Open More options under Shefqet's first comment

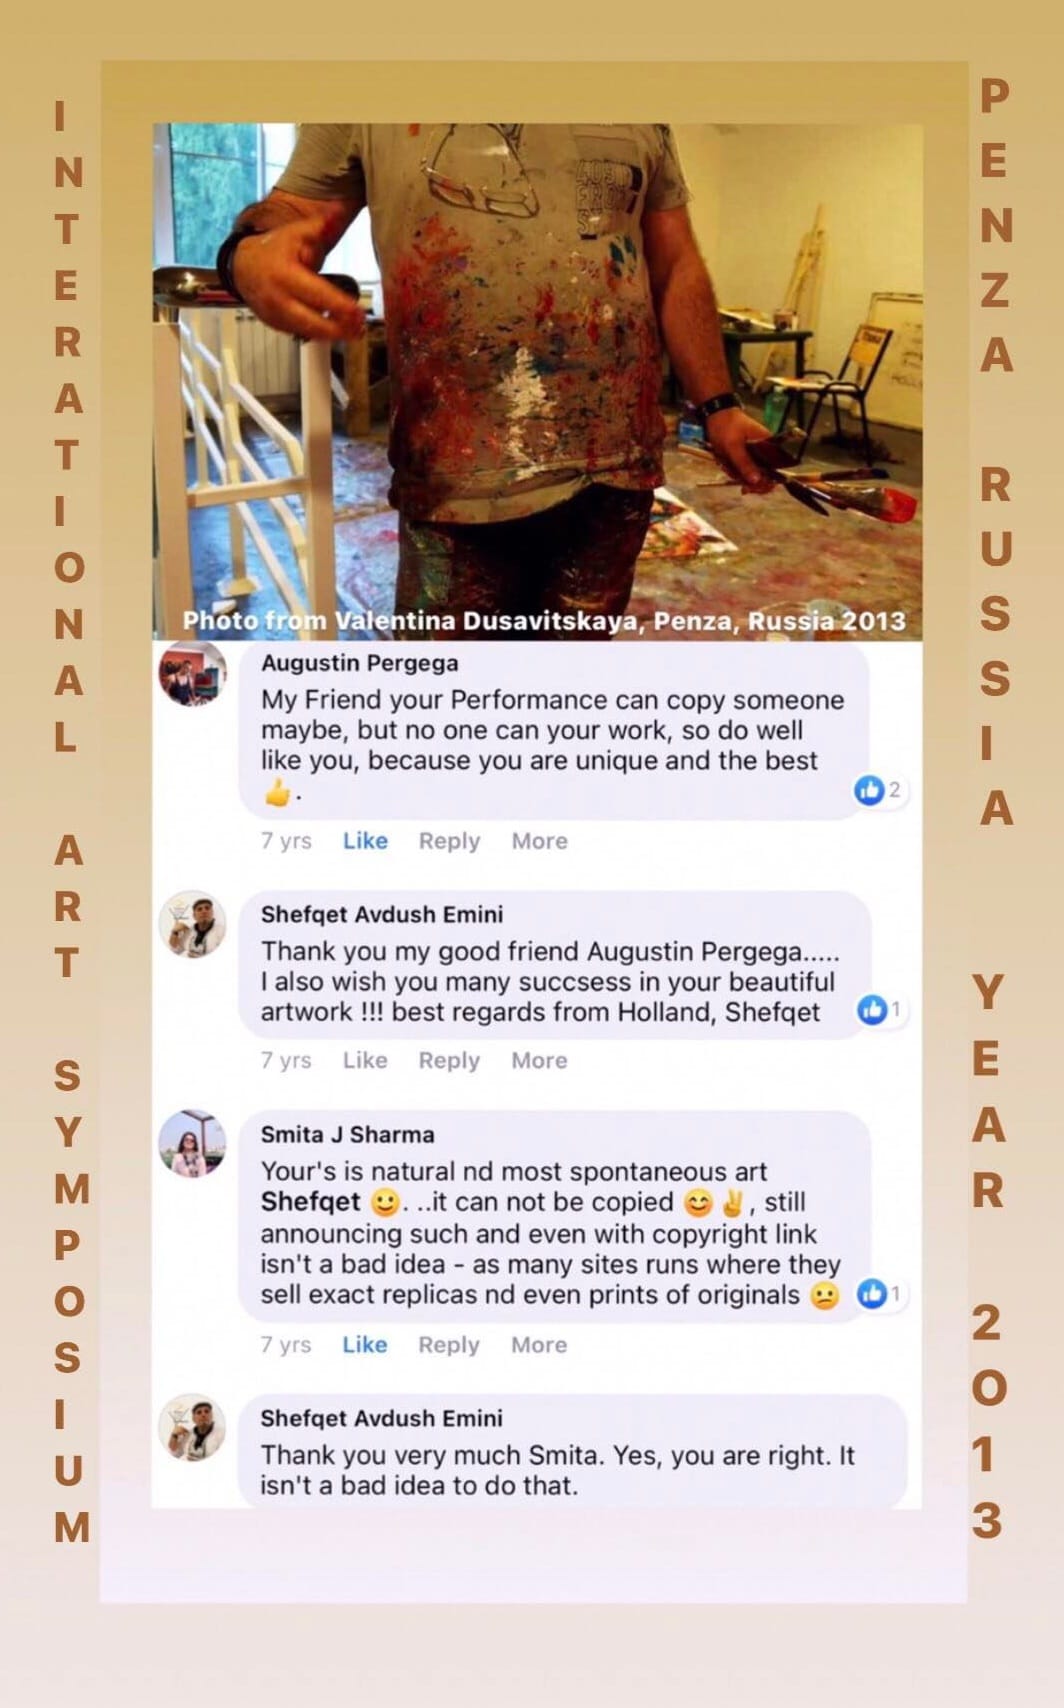click(539, 1060)
